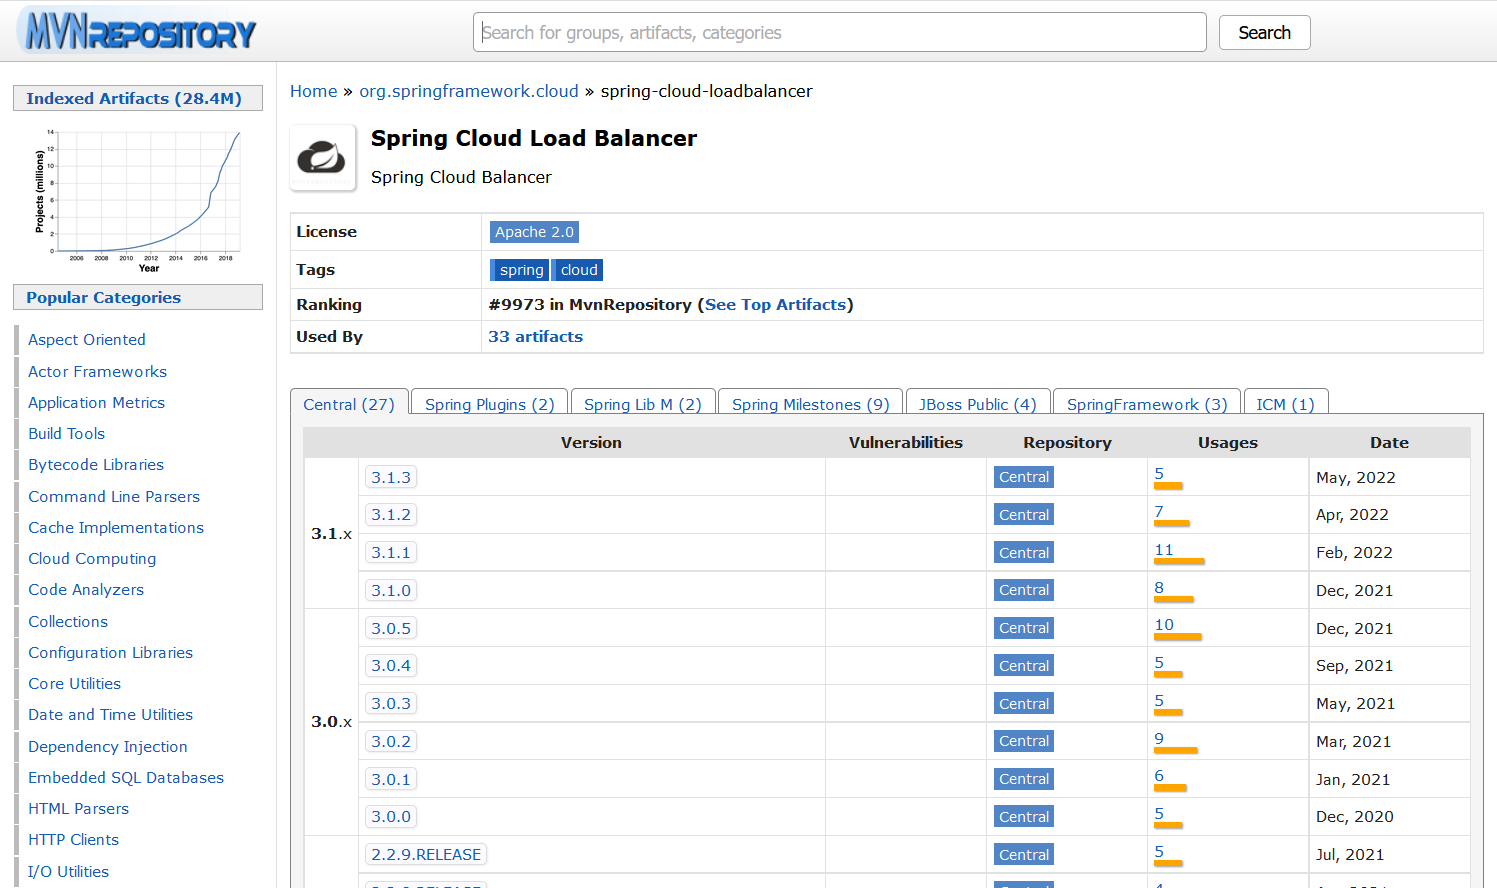The width and height of the screenshot is (1497, 888).
Task: Open version 3.0.1
Action: (391, 780)
